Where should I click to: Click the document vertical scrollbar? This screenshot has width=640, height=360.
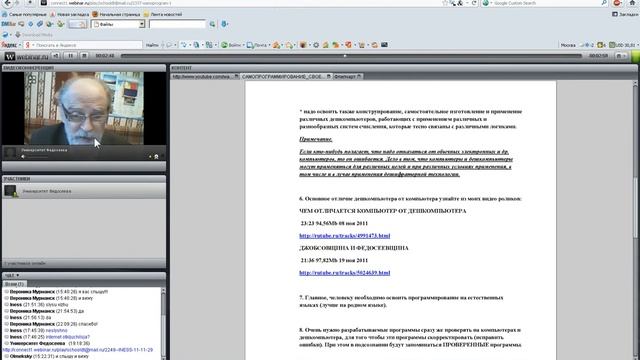[x=635, y=220]
